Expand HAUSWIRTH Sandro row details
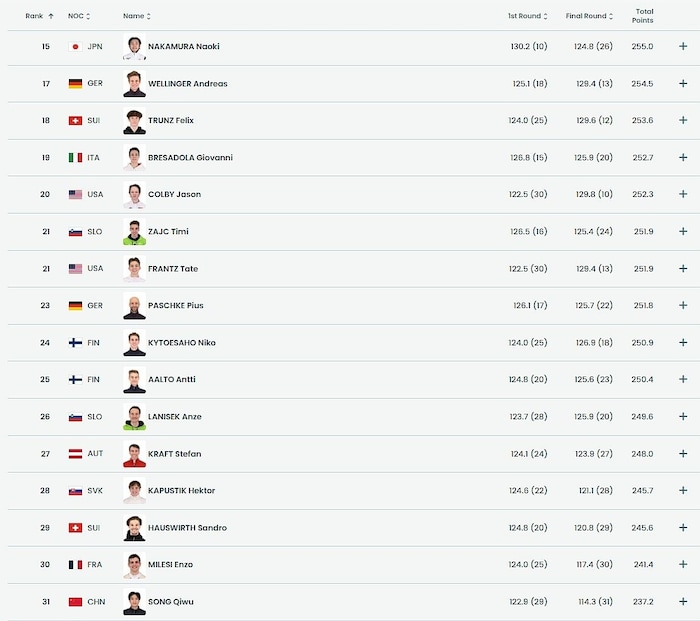 (683, 528)
